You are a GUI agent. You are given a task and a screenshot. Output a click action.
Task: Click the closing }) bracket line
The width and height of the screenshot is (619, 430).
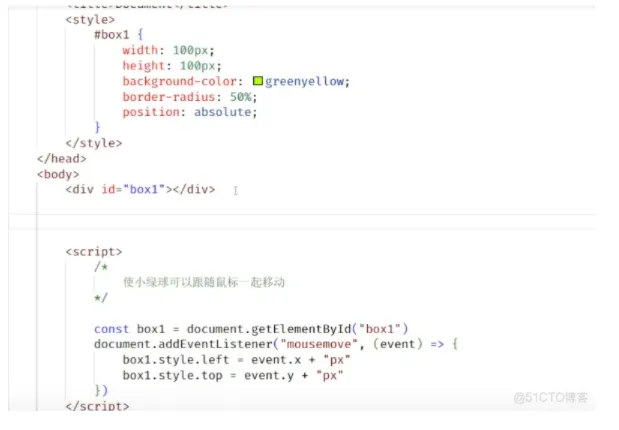point(101,391)
